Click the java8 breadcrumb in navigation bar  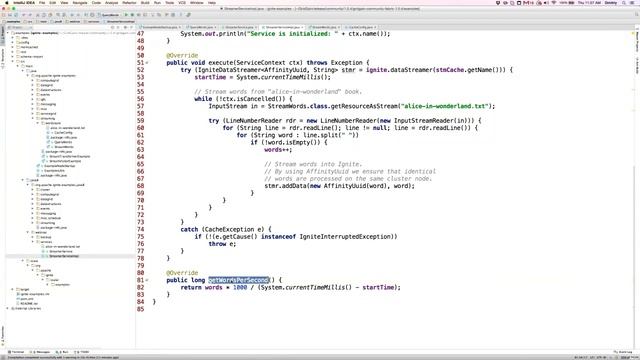pos(57,21)
